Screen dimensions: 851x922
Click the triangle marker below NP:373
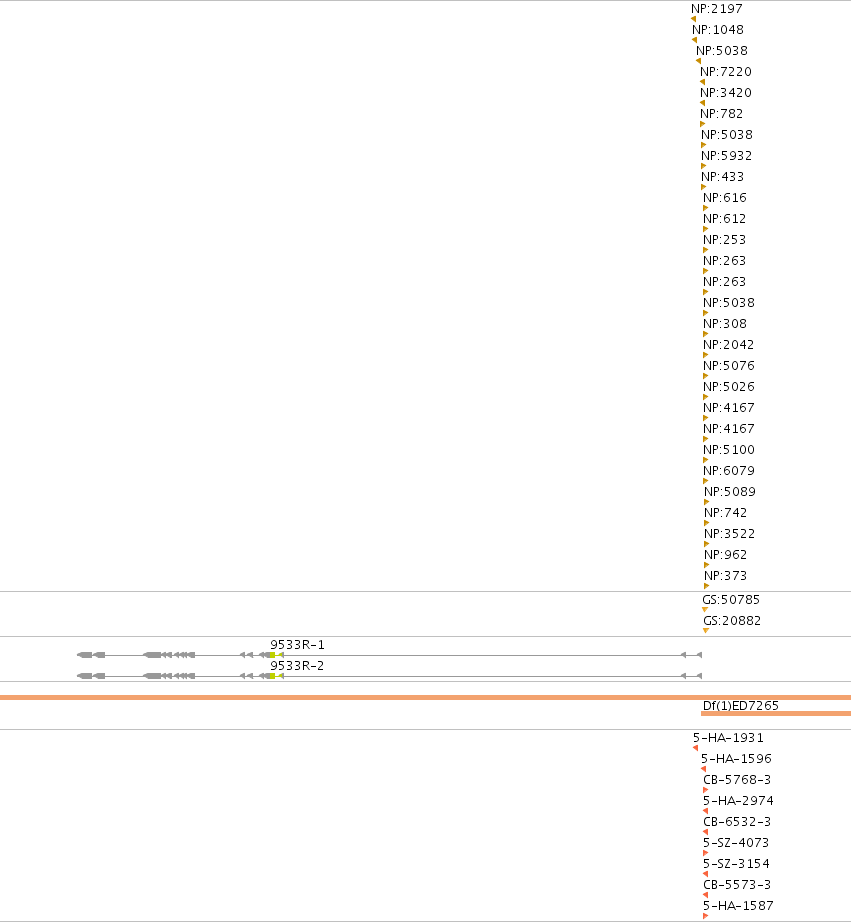click(x=706, y=586)
